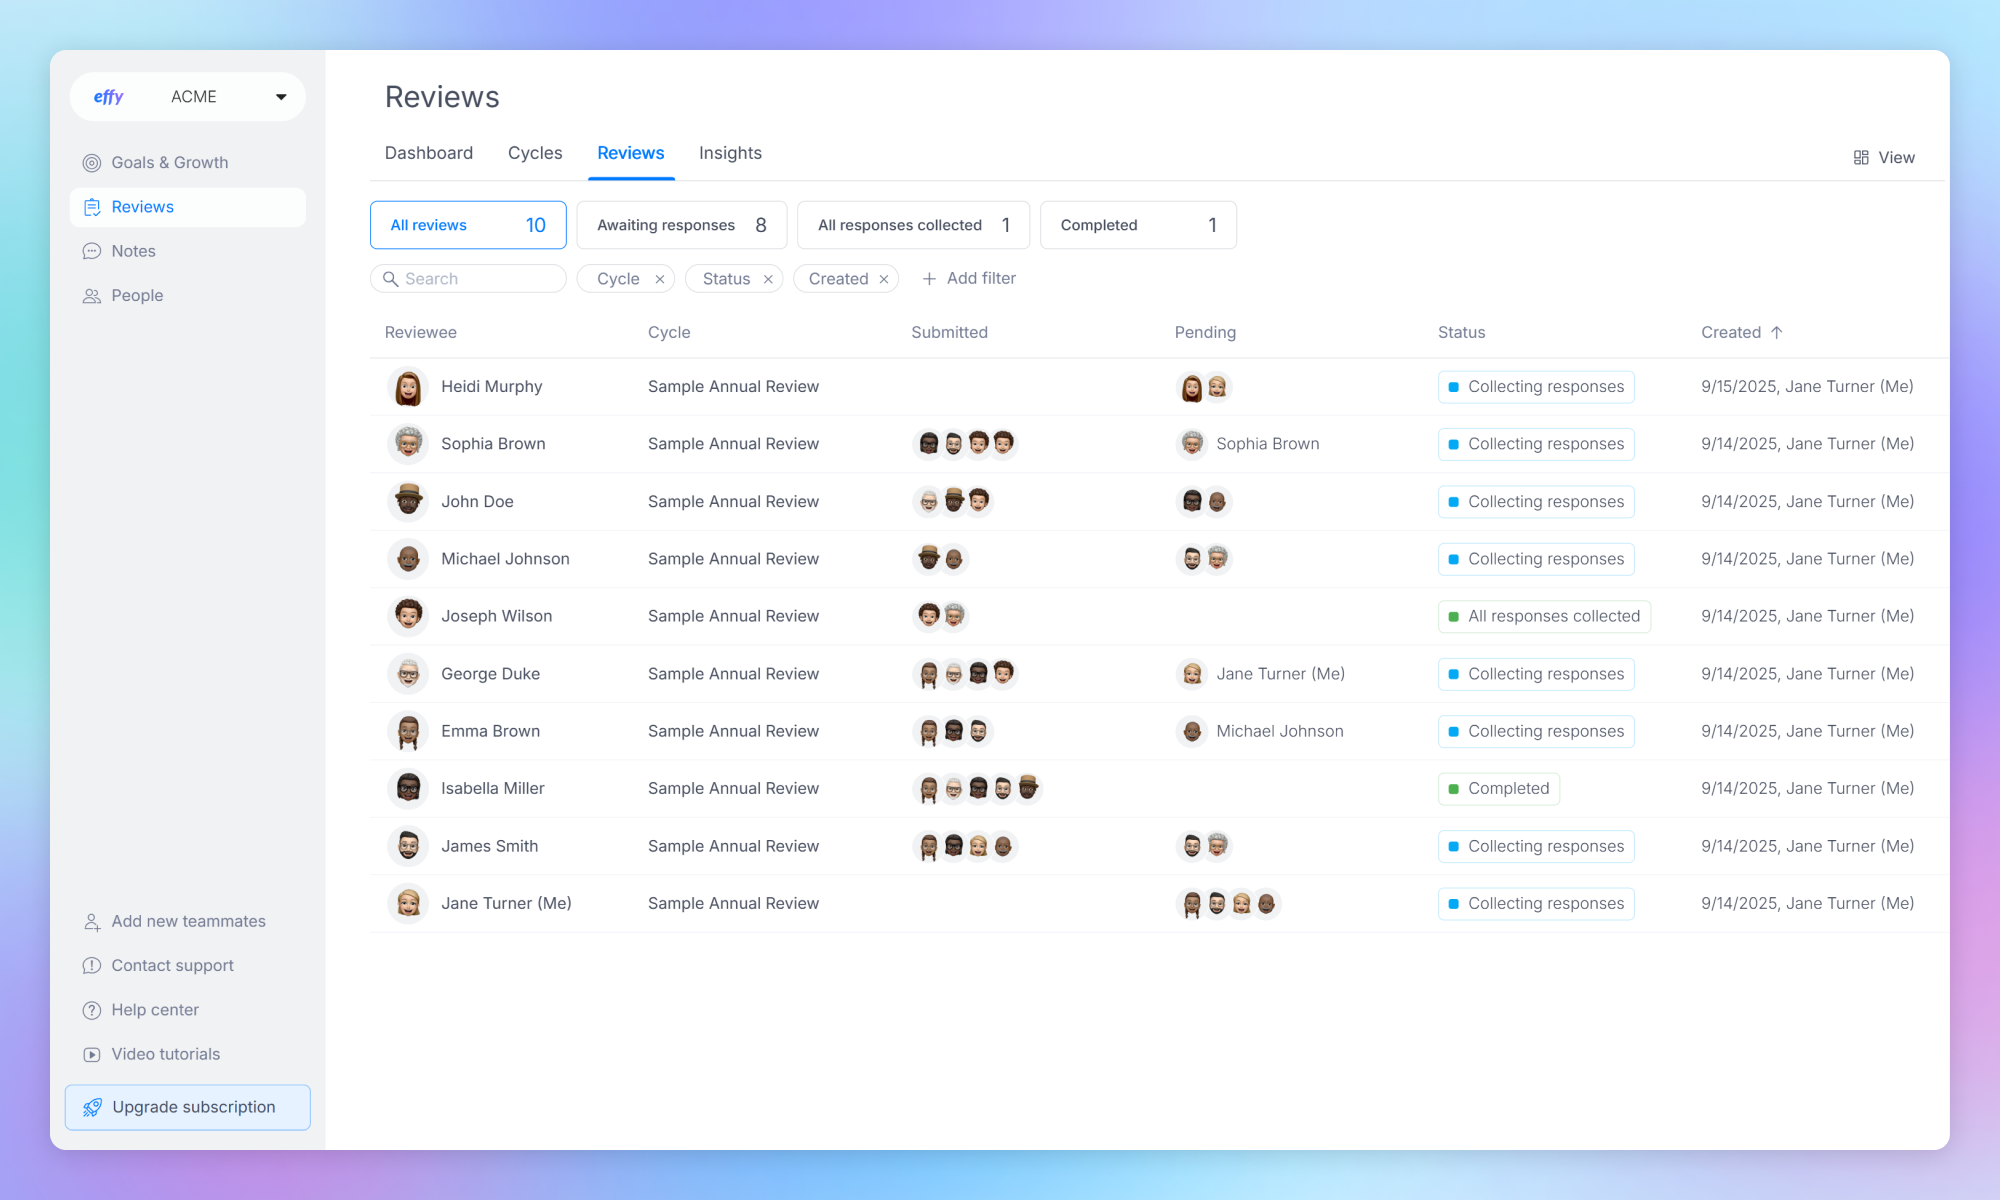Filter by Awaiting responses 8
The height and width of the screenshot is (1200, 2000).
tap(681, 225)
